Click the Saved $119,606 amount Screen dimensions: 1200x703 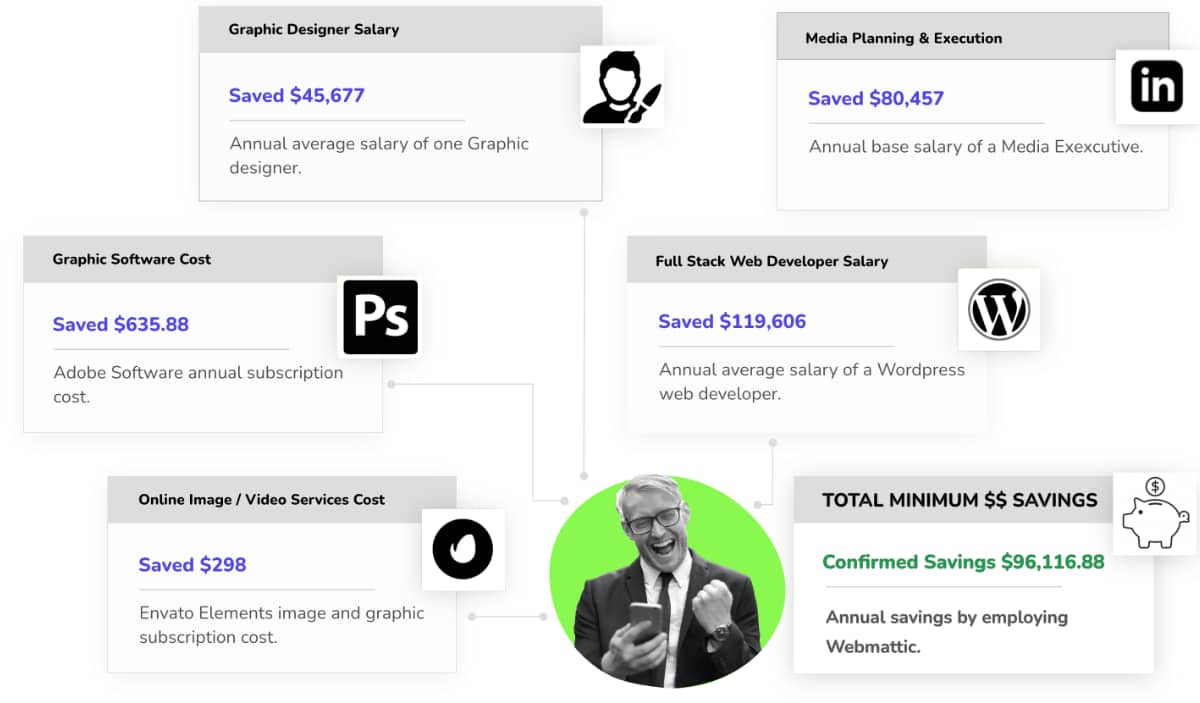pyautogui.click(x=731, y=321)
